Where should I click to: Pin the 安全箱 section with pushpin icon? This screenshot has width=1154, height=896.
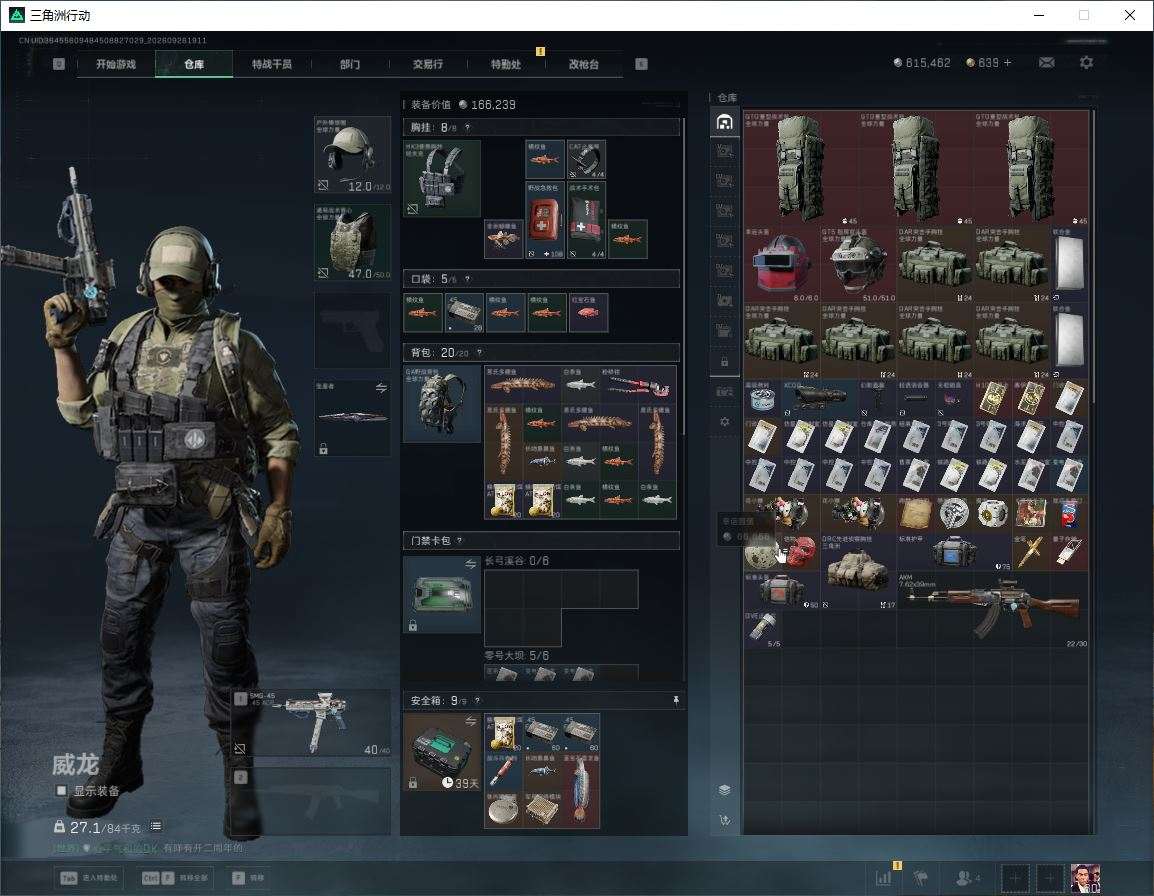[676, 700]
